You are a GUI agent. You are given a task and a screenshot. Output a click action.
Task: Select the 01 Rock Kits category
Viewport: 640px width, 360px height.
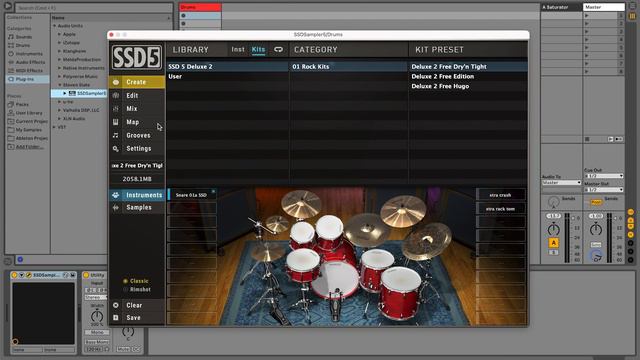coord(349,67)
